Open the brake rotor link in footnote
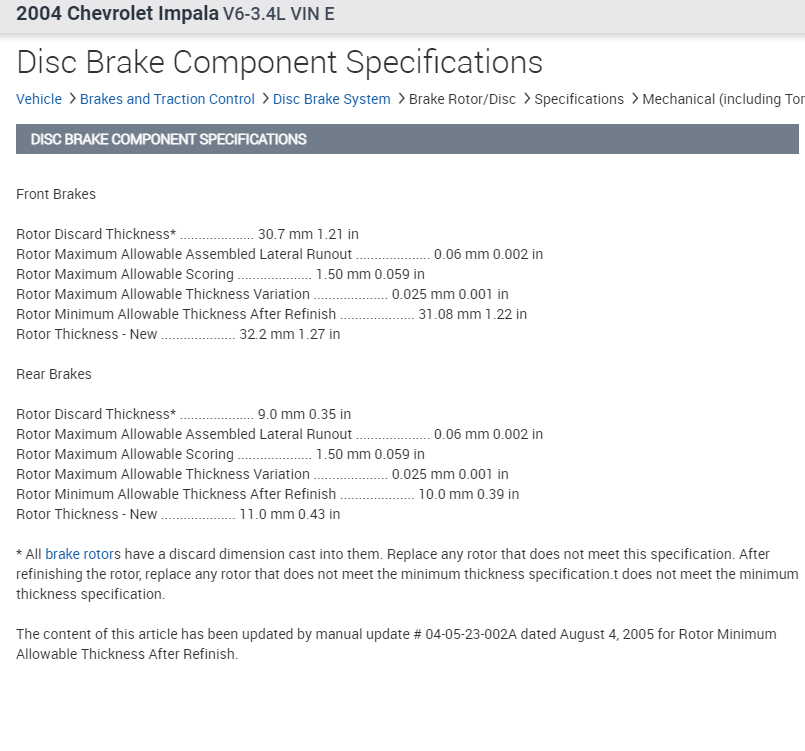The image size is (805, 751). (x=80, y=554)
